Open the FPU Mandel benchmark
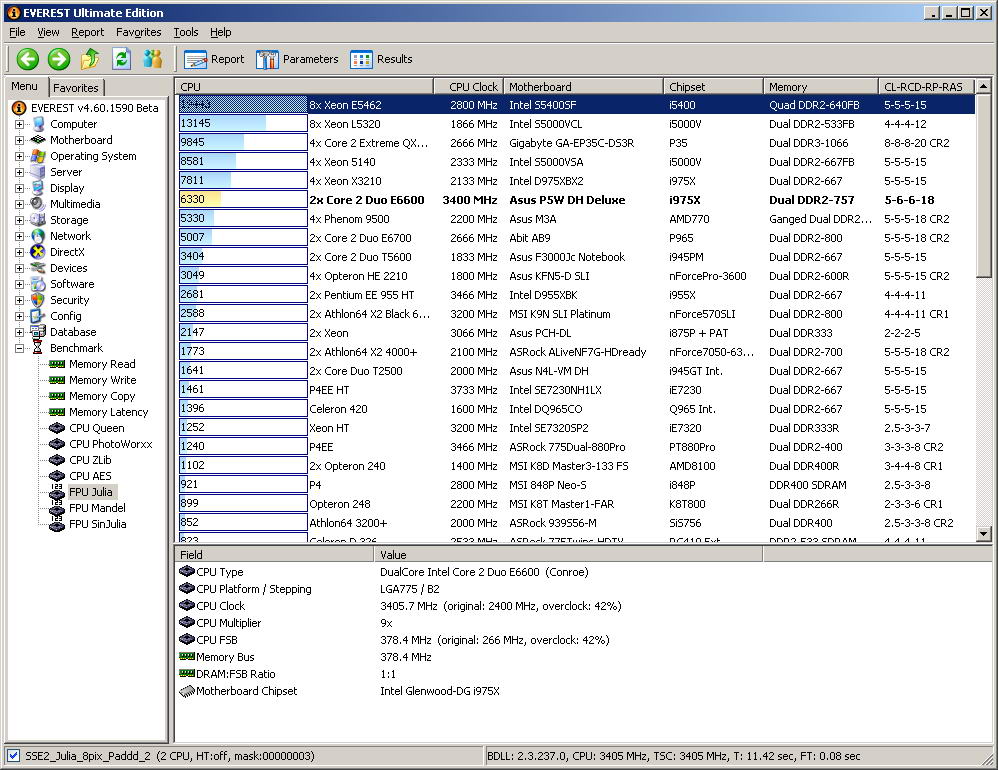 coord(97,508)
